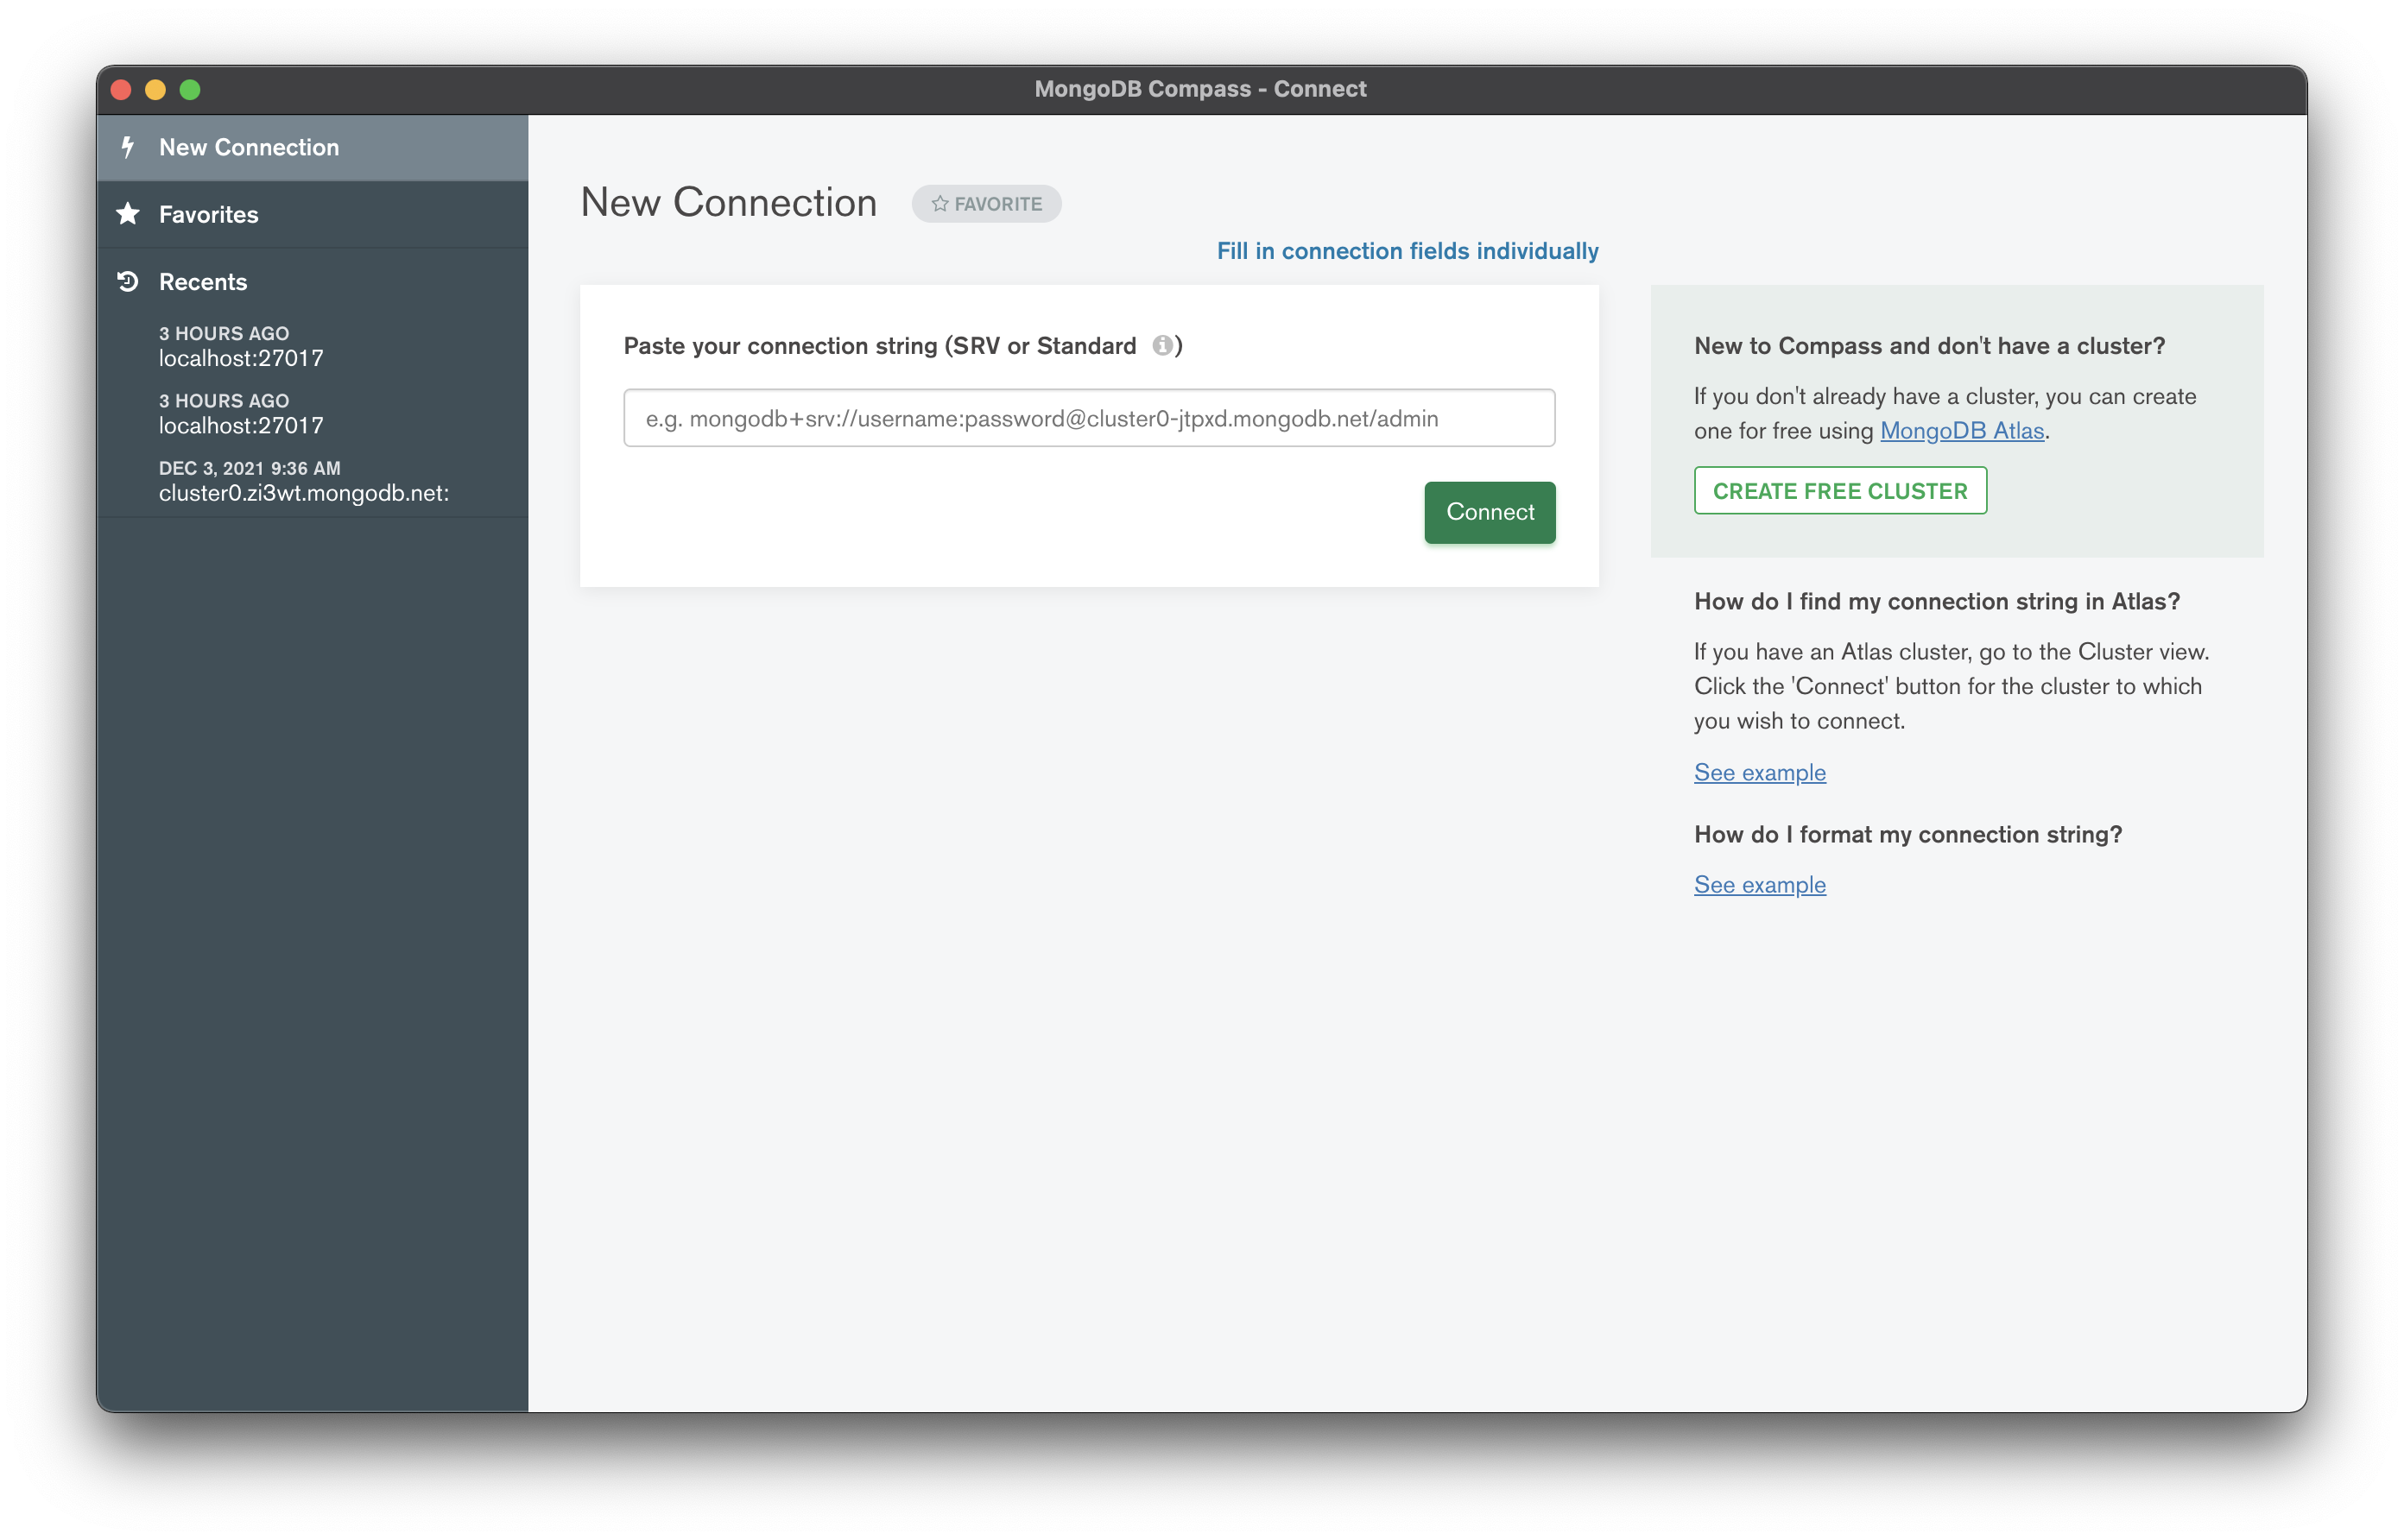
Task: Click the info icon beside SRV or Standard
Action: point(1162,345)
